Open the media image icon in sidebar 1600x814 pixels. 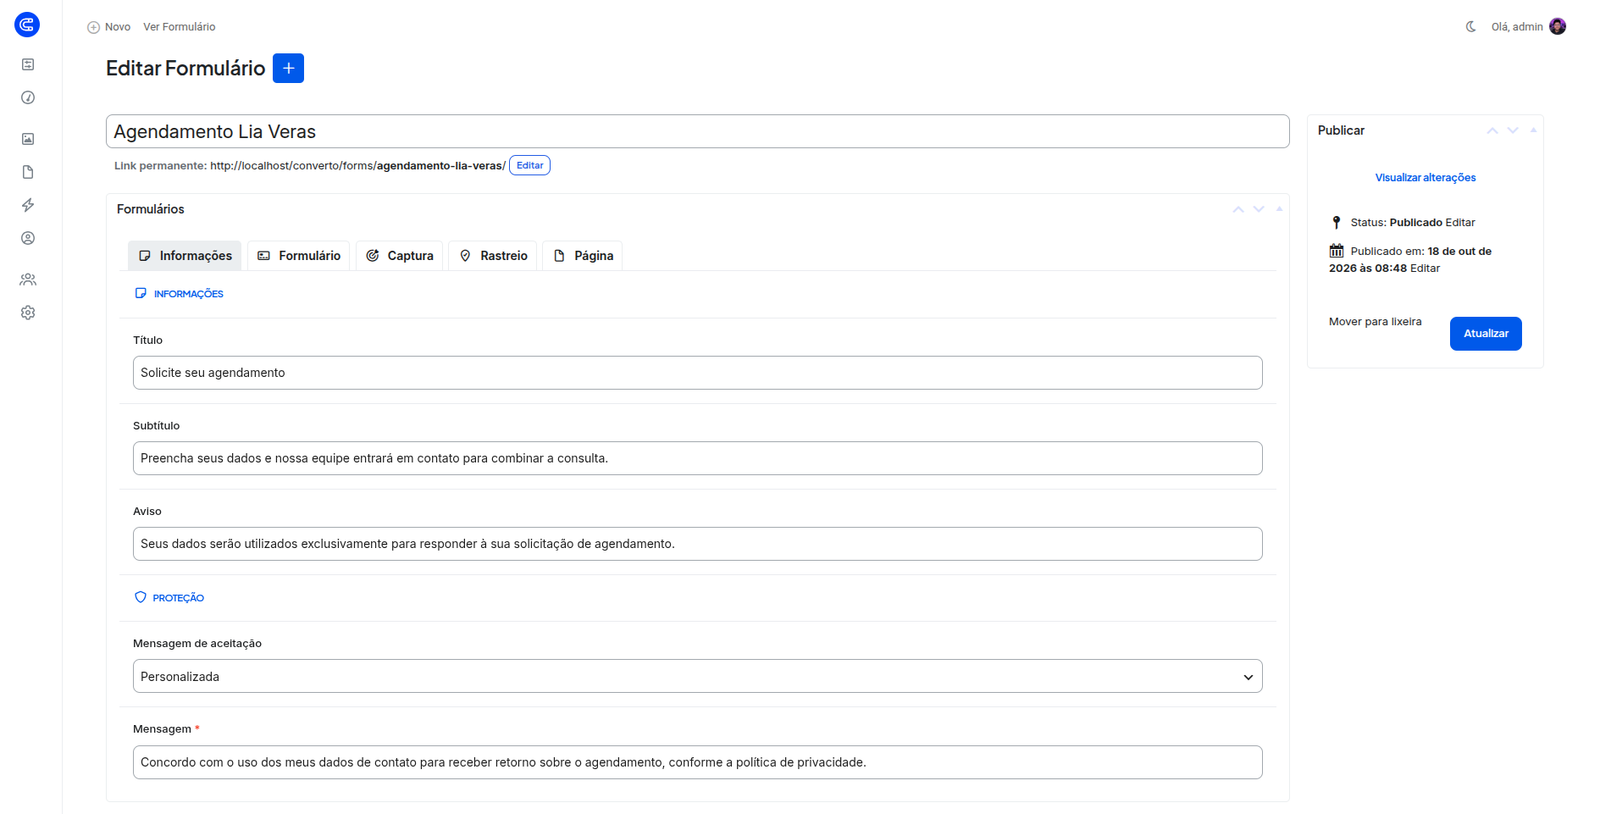pyautogui.click(x=28, y=139)
